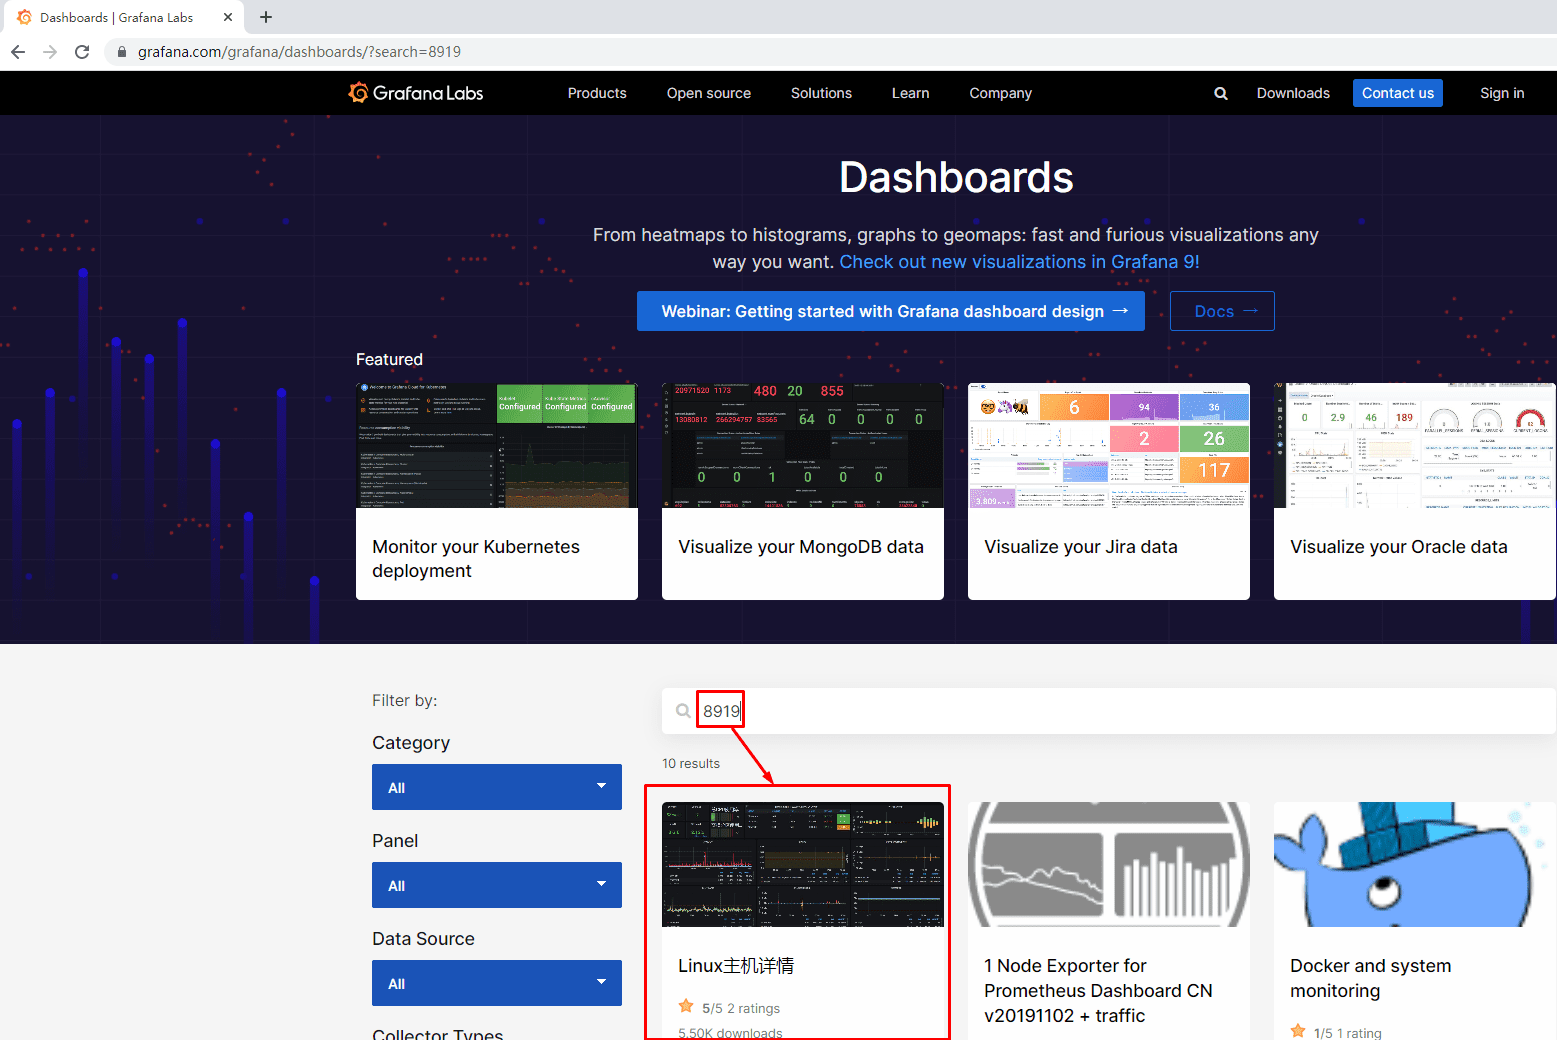Go back with the browser back arrow

[18, 52]
